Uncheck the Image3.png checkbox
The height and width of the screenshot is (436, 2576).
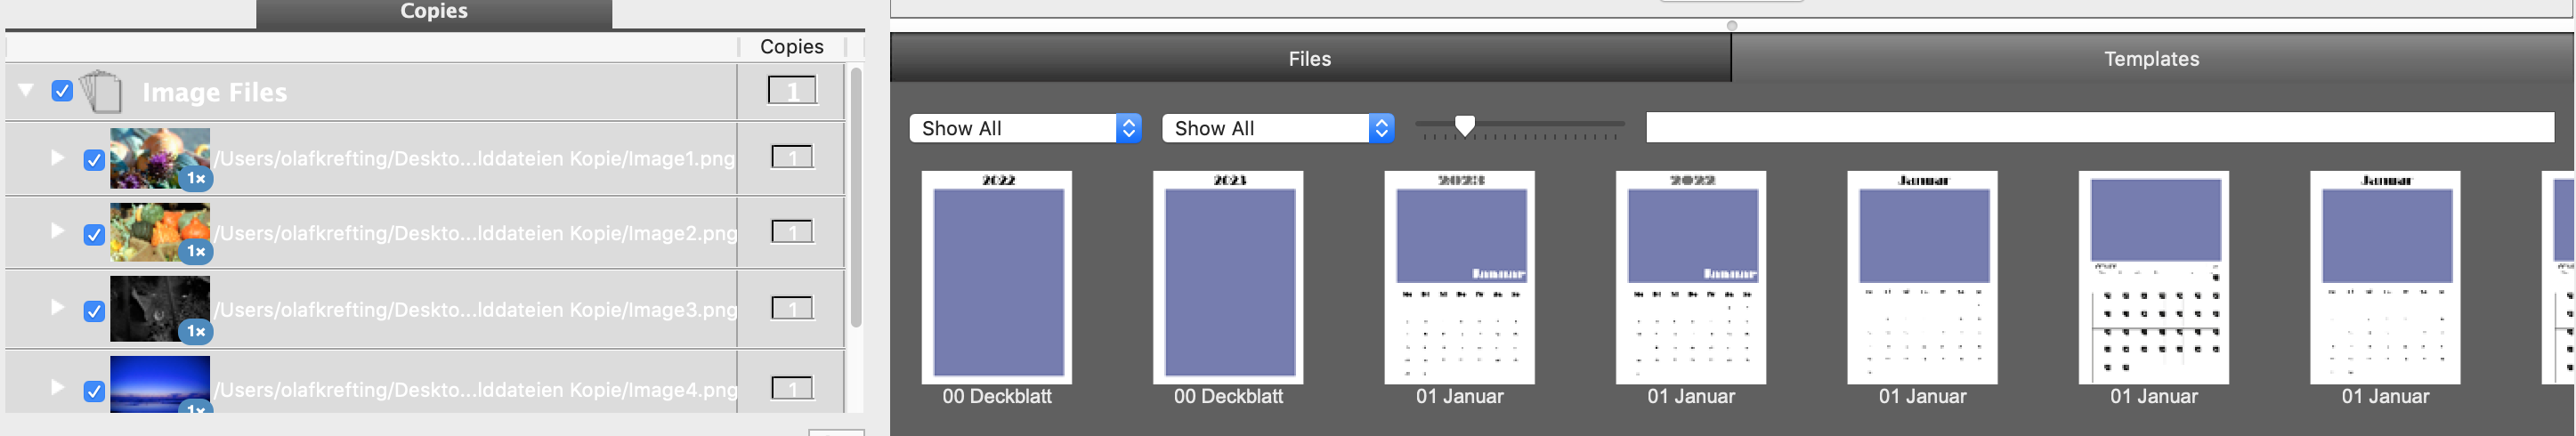click(94, 311)
